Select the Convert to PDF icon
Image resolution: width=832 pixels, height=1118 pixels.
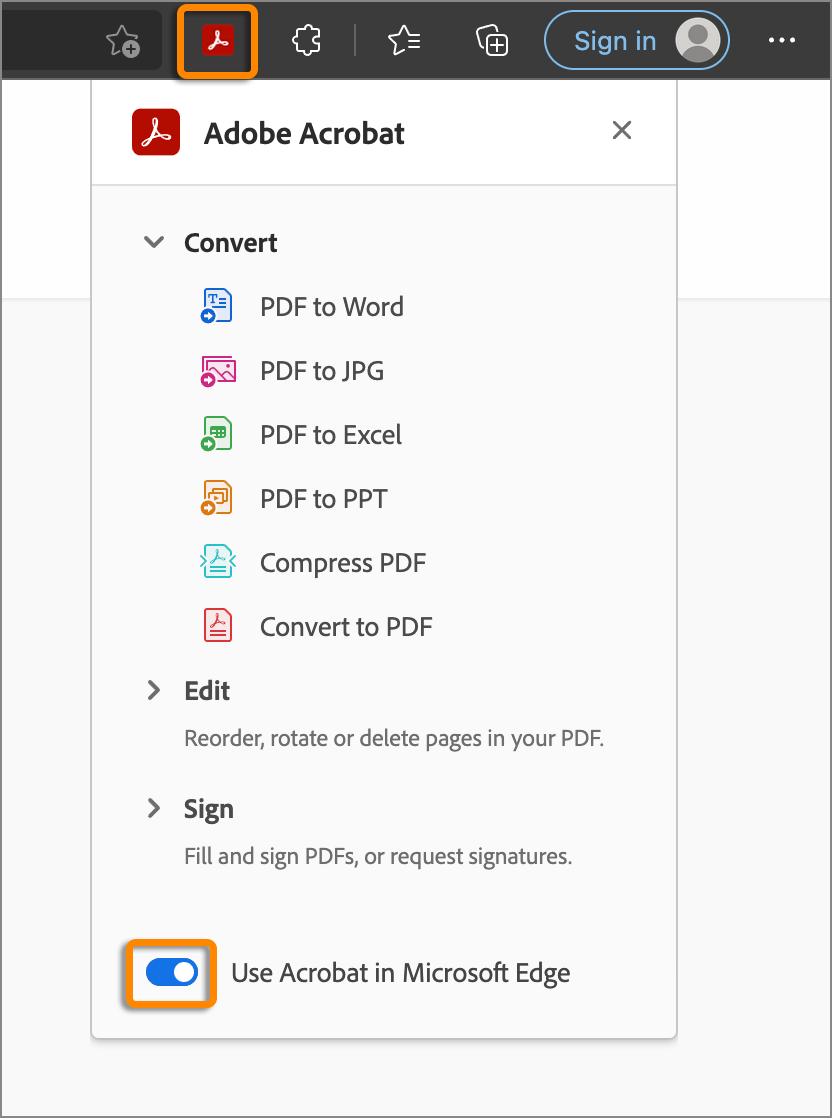point(217,626)
